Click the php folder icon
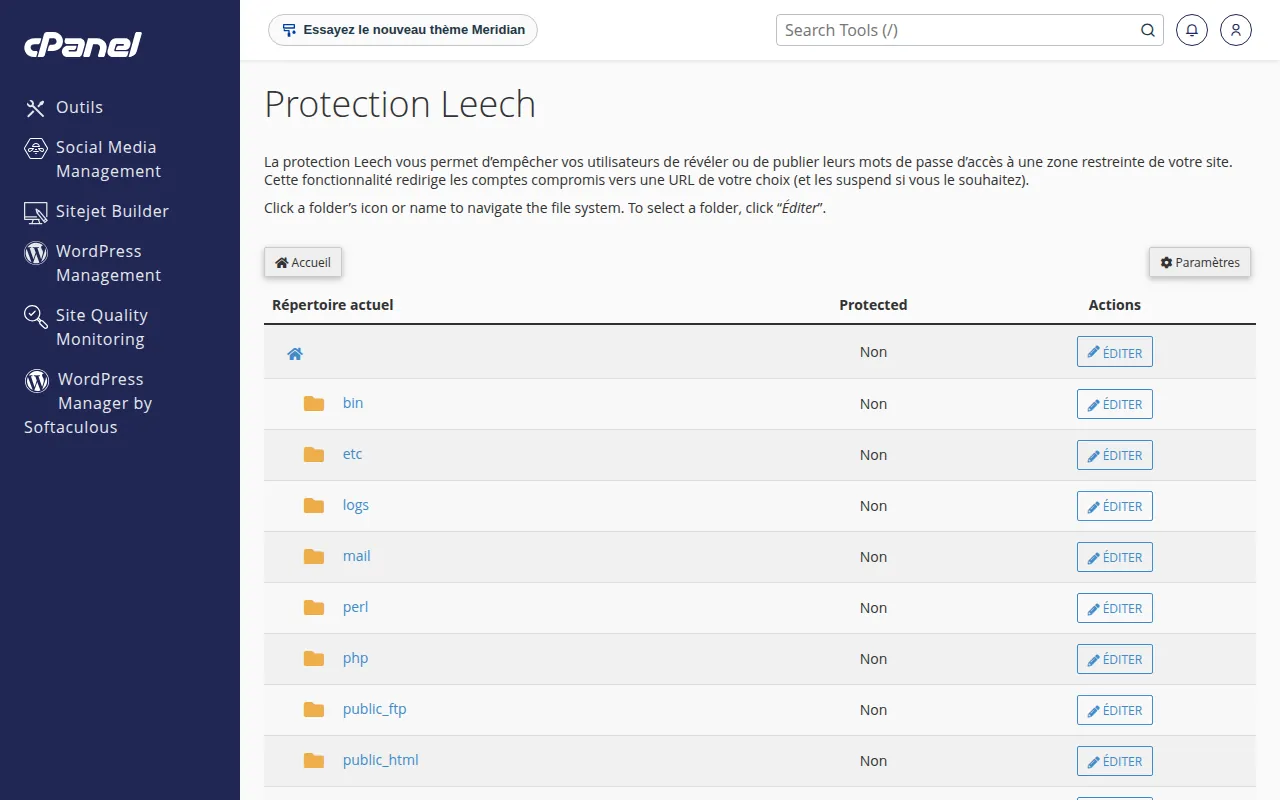This screenshot has width=1280, height=800. tap(314, 658)
